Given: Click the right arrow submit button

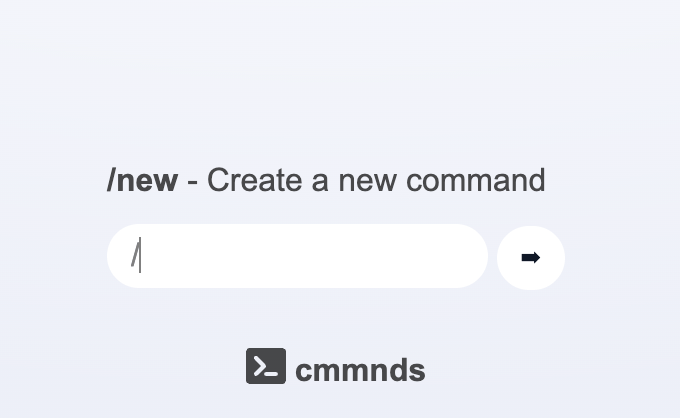Looking at the screenshot, I should [531, 258].
